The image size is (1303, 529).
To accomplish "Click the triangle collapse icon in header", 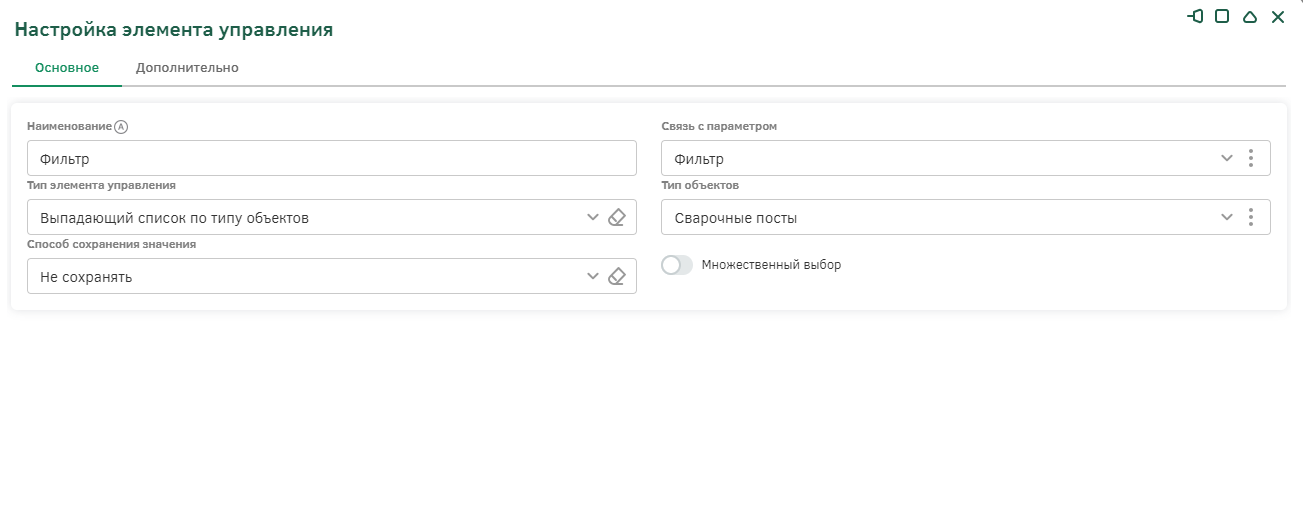I will pos(1249,17).
